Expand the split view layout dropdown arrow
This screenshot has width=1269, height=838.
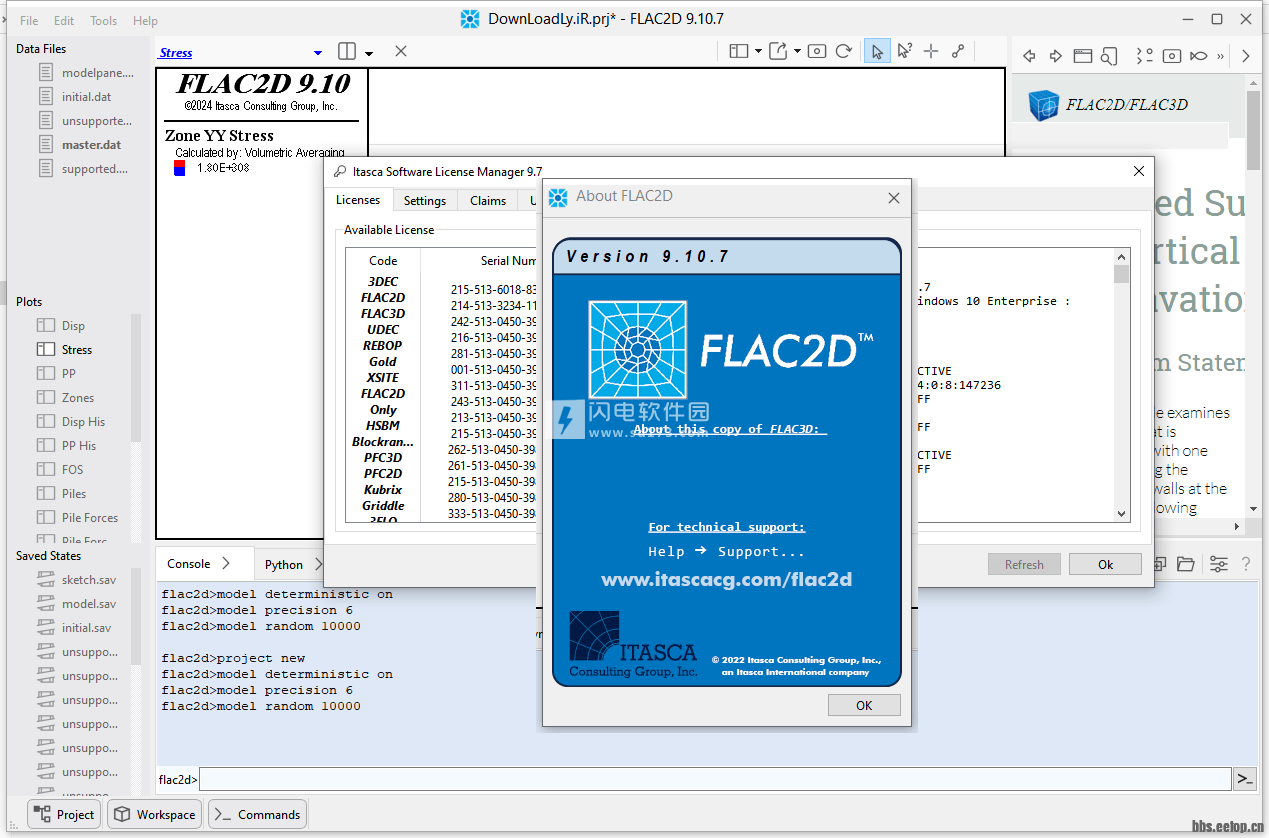coord(369,53)
